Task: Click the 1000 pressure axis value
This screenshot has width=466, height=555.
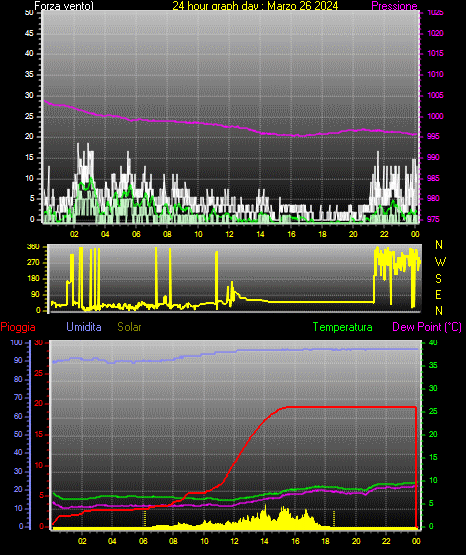Action: (x=435, y=116)
